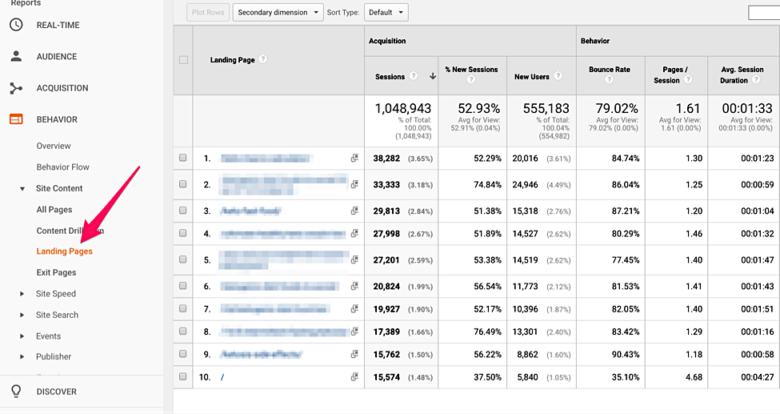Open row 4 landing page external link icon
The width and height of the screenshot is (780, 414).
354,233
